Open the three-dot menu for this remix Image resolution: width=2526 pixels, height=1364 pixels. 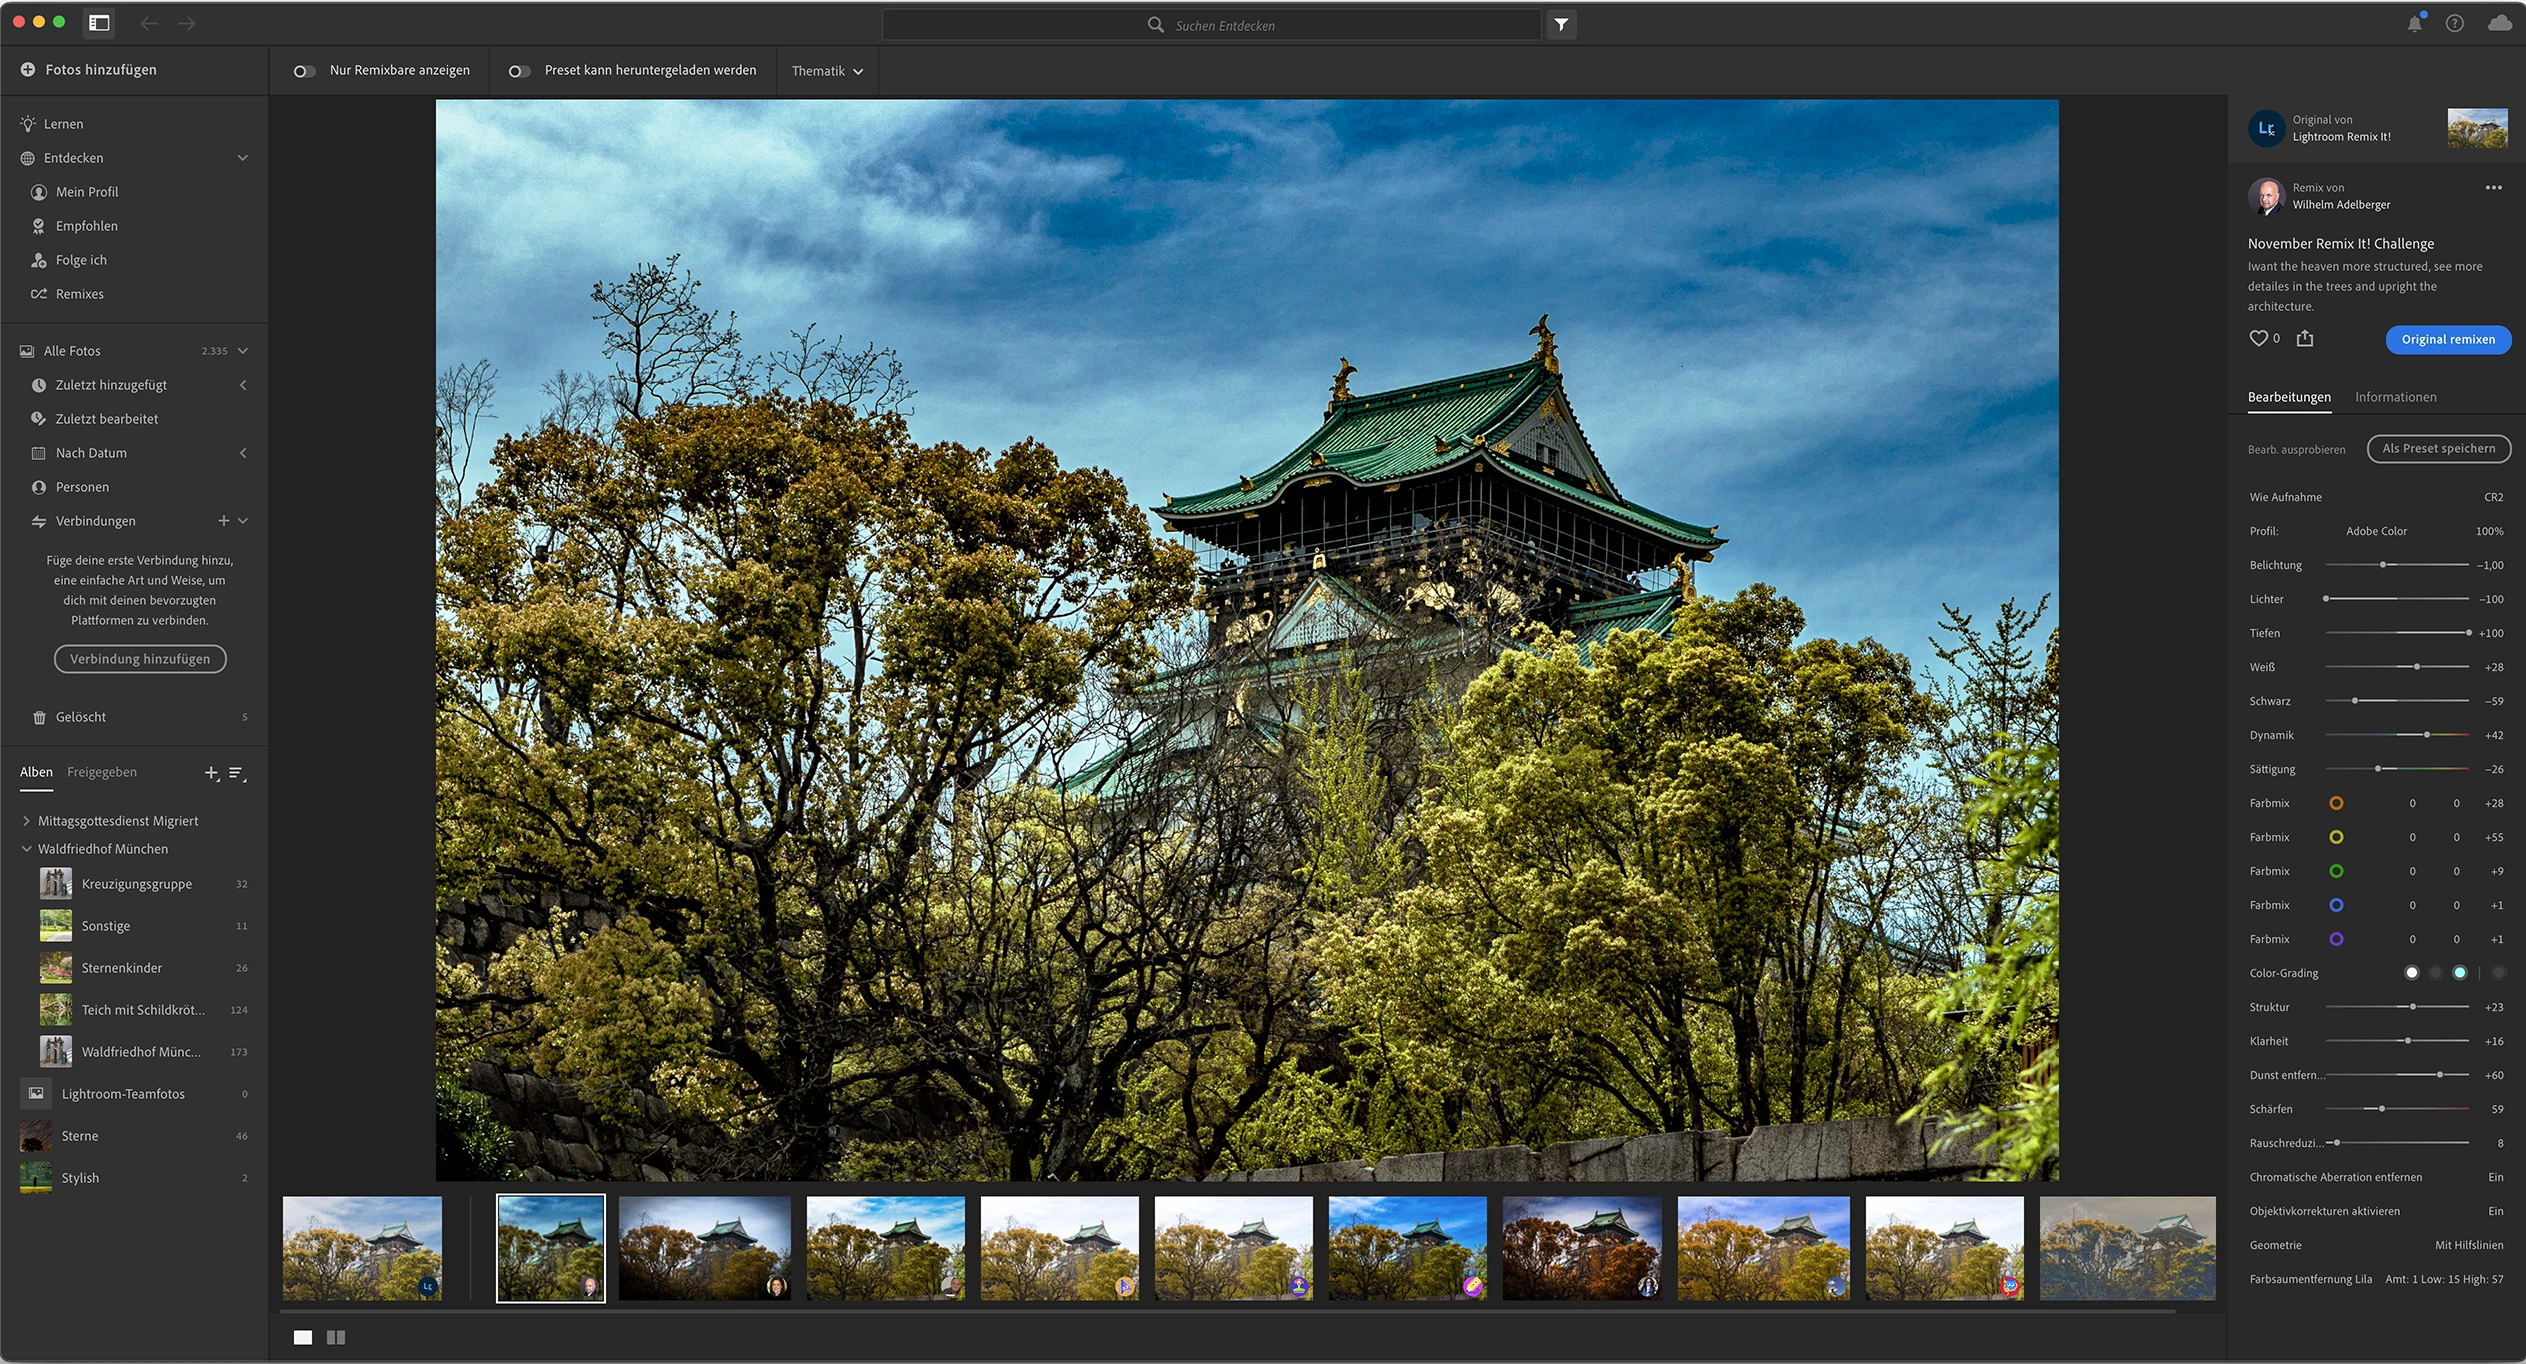coord(2493,188)
